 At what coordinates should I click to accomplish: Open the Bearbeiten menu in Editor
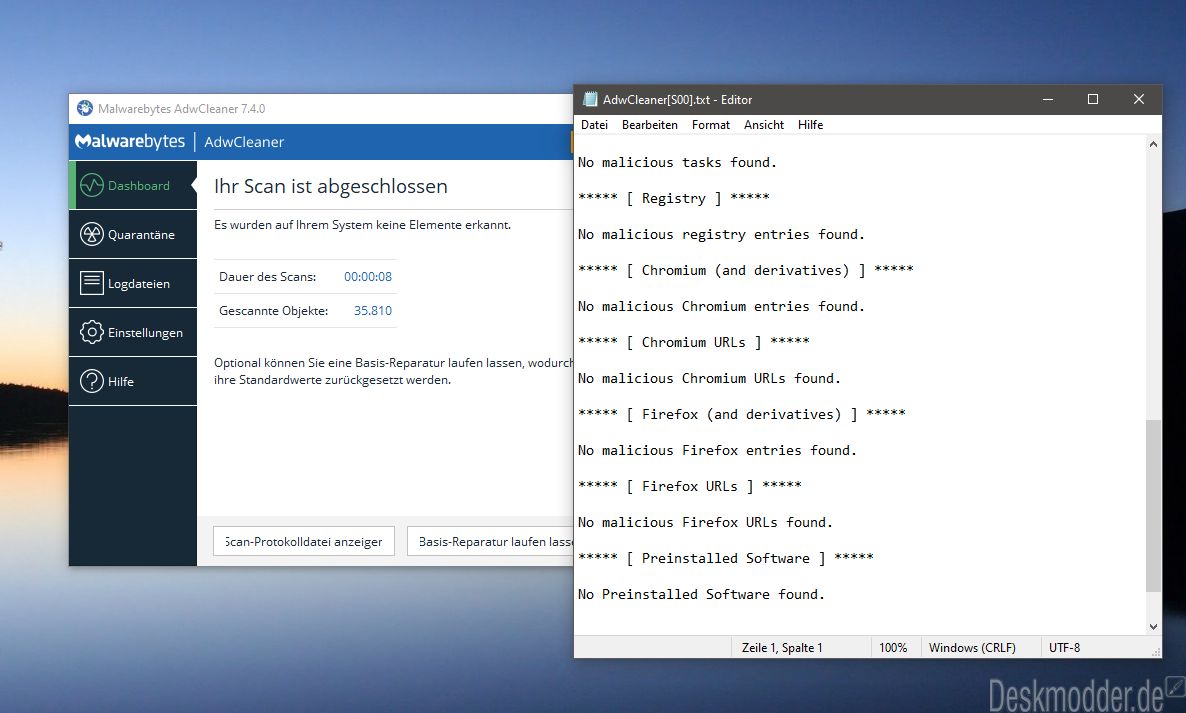(x=650, y=125)
